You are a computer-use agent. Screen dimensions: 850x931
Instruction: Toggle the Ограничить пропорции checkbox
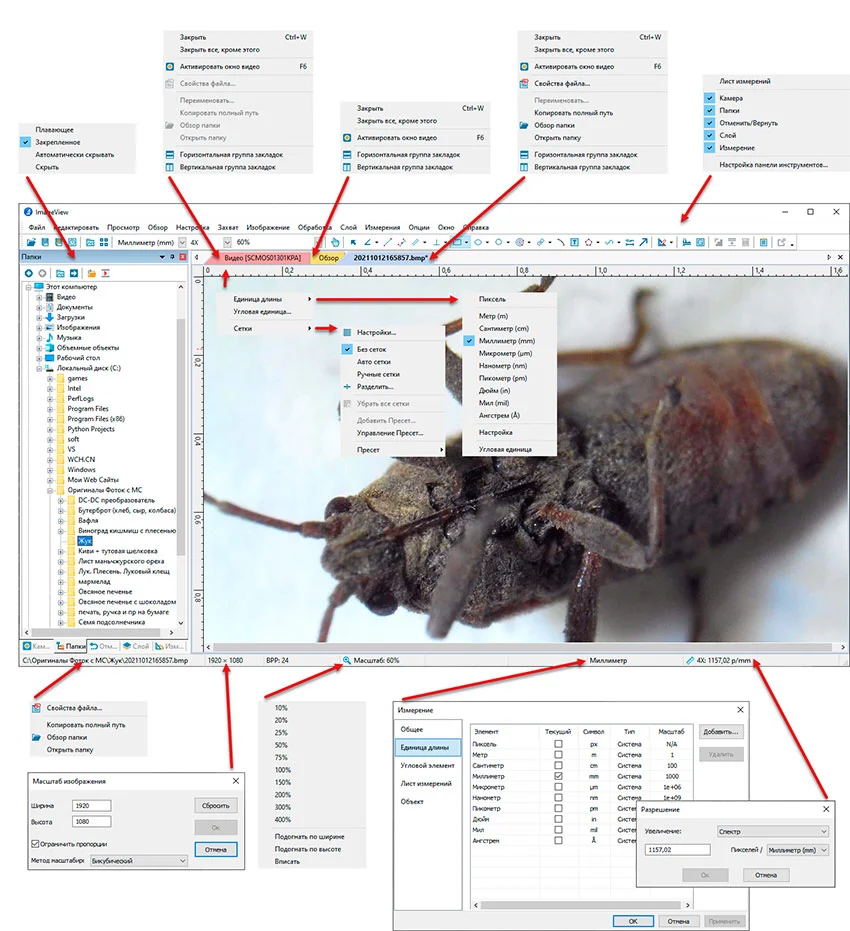[35, 843]
